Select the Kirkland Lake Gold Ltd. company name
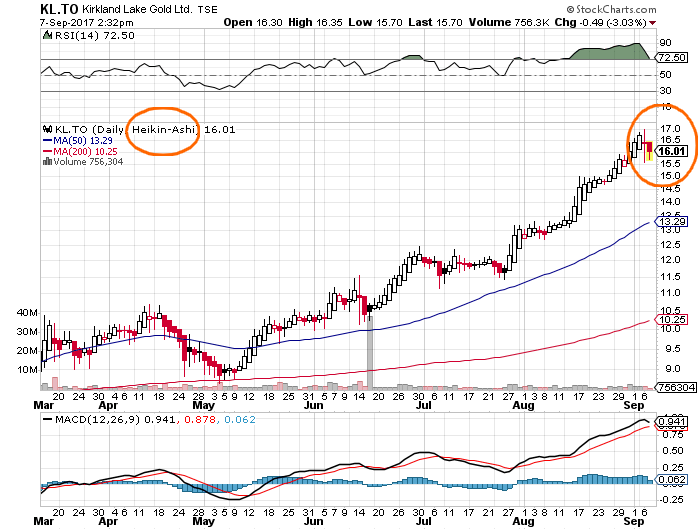The width and height of the screenshot is (700, 530). 137,9
